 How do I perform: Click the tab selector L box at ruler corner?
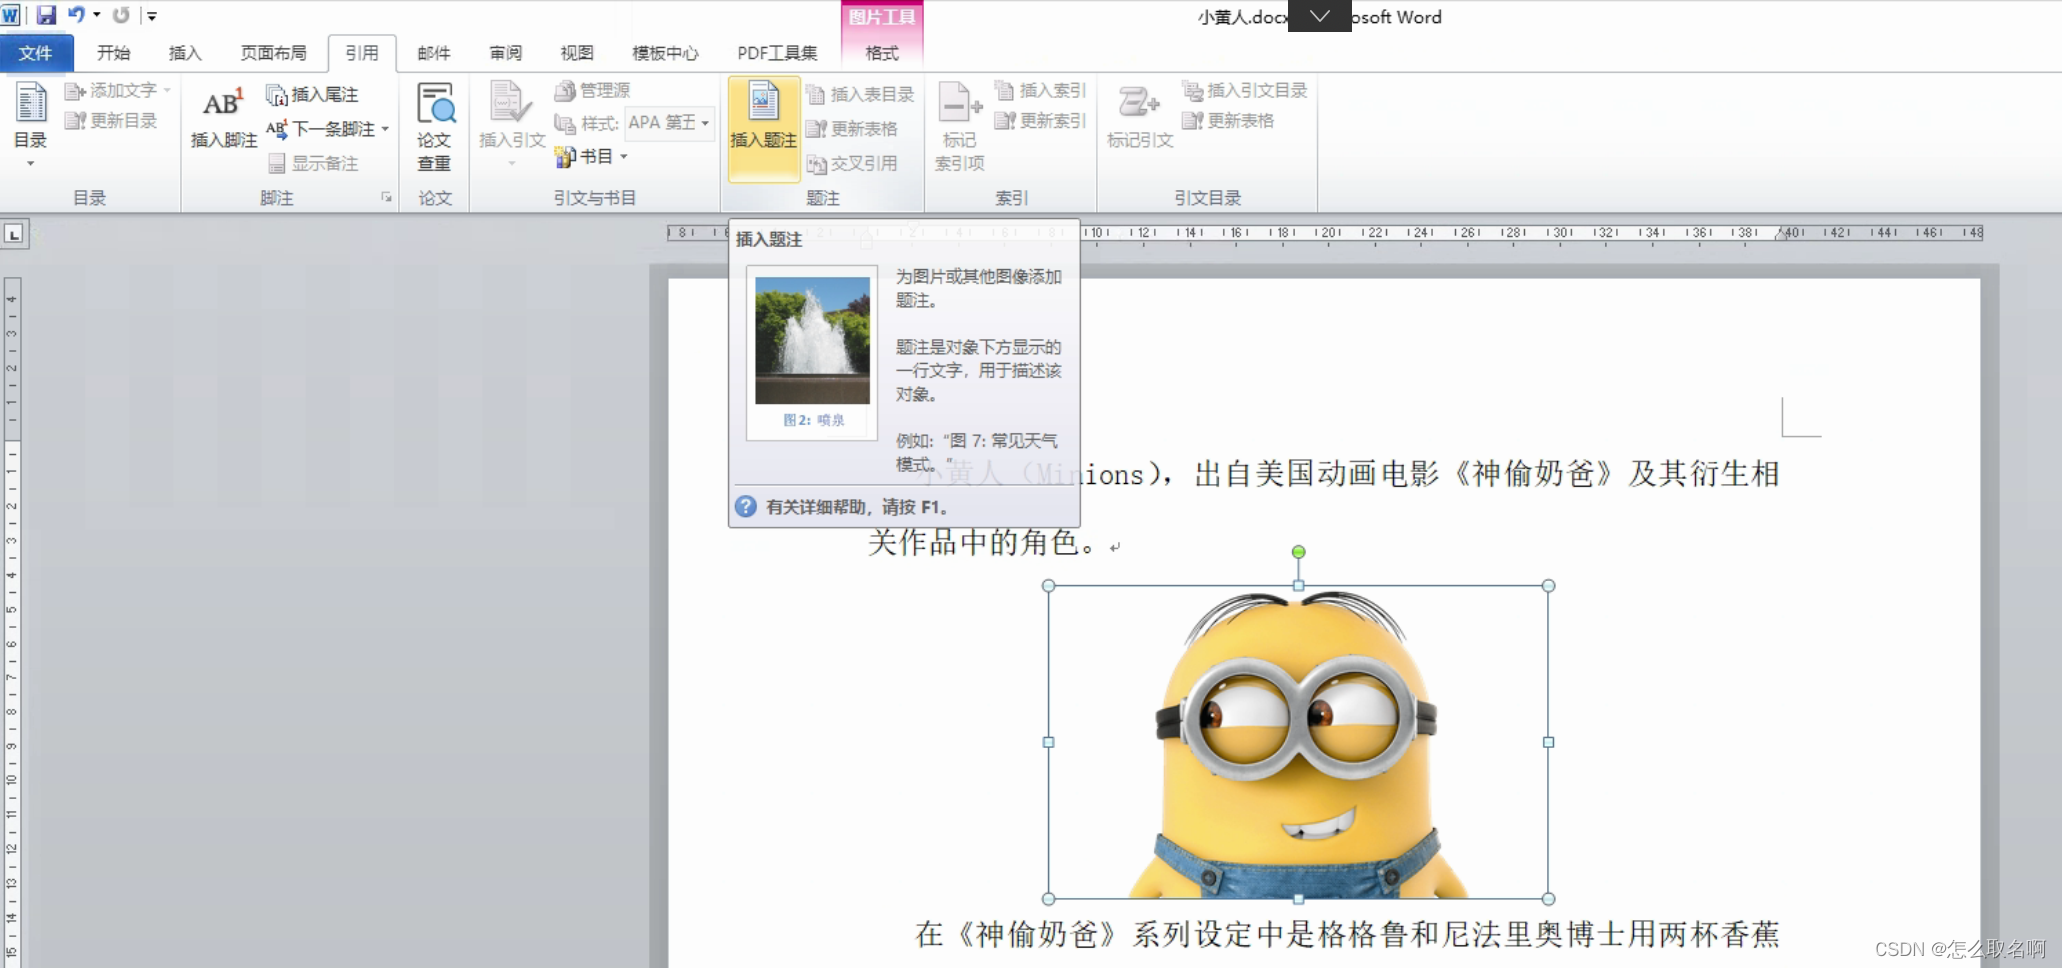click(14, 234)
